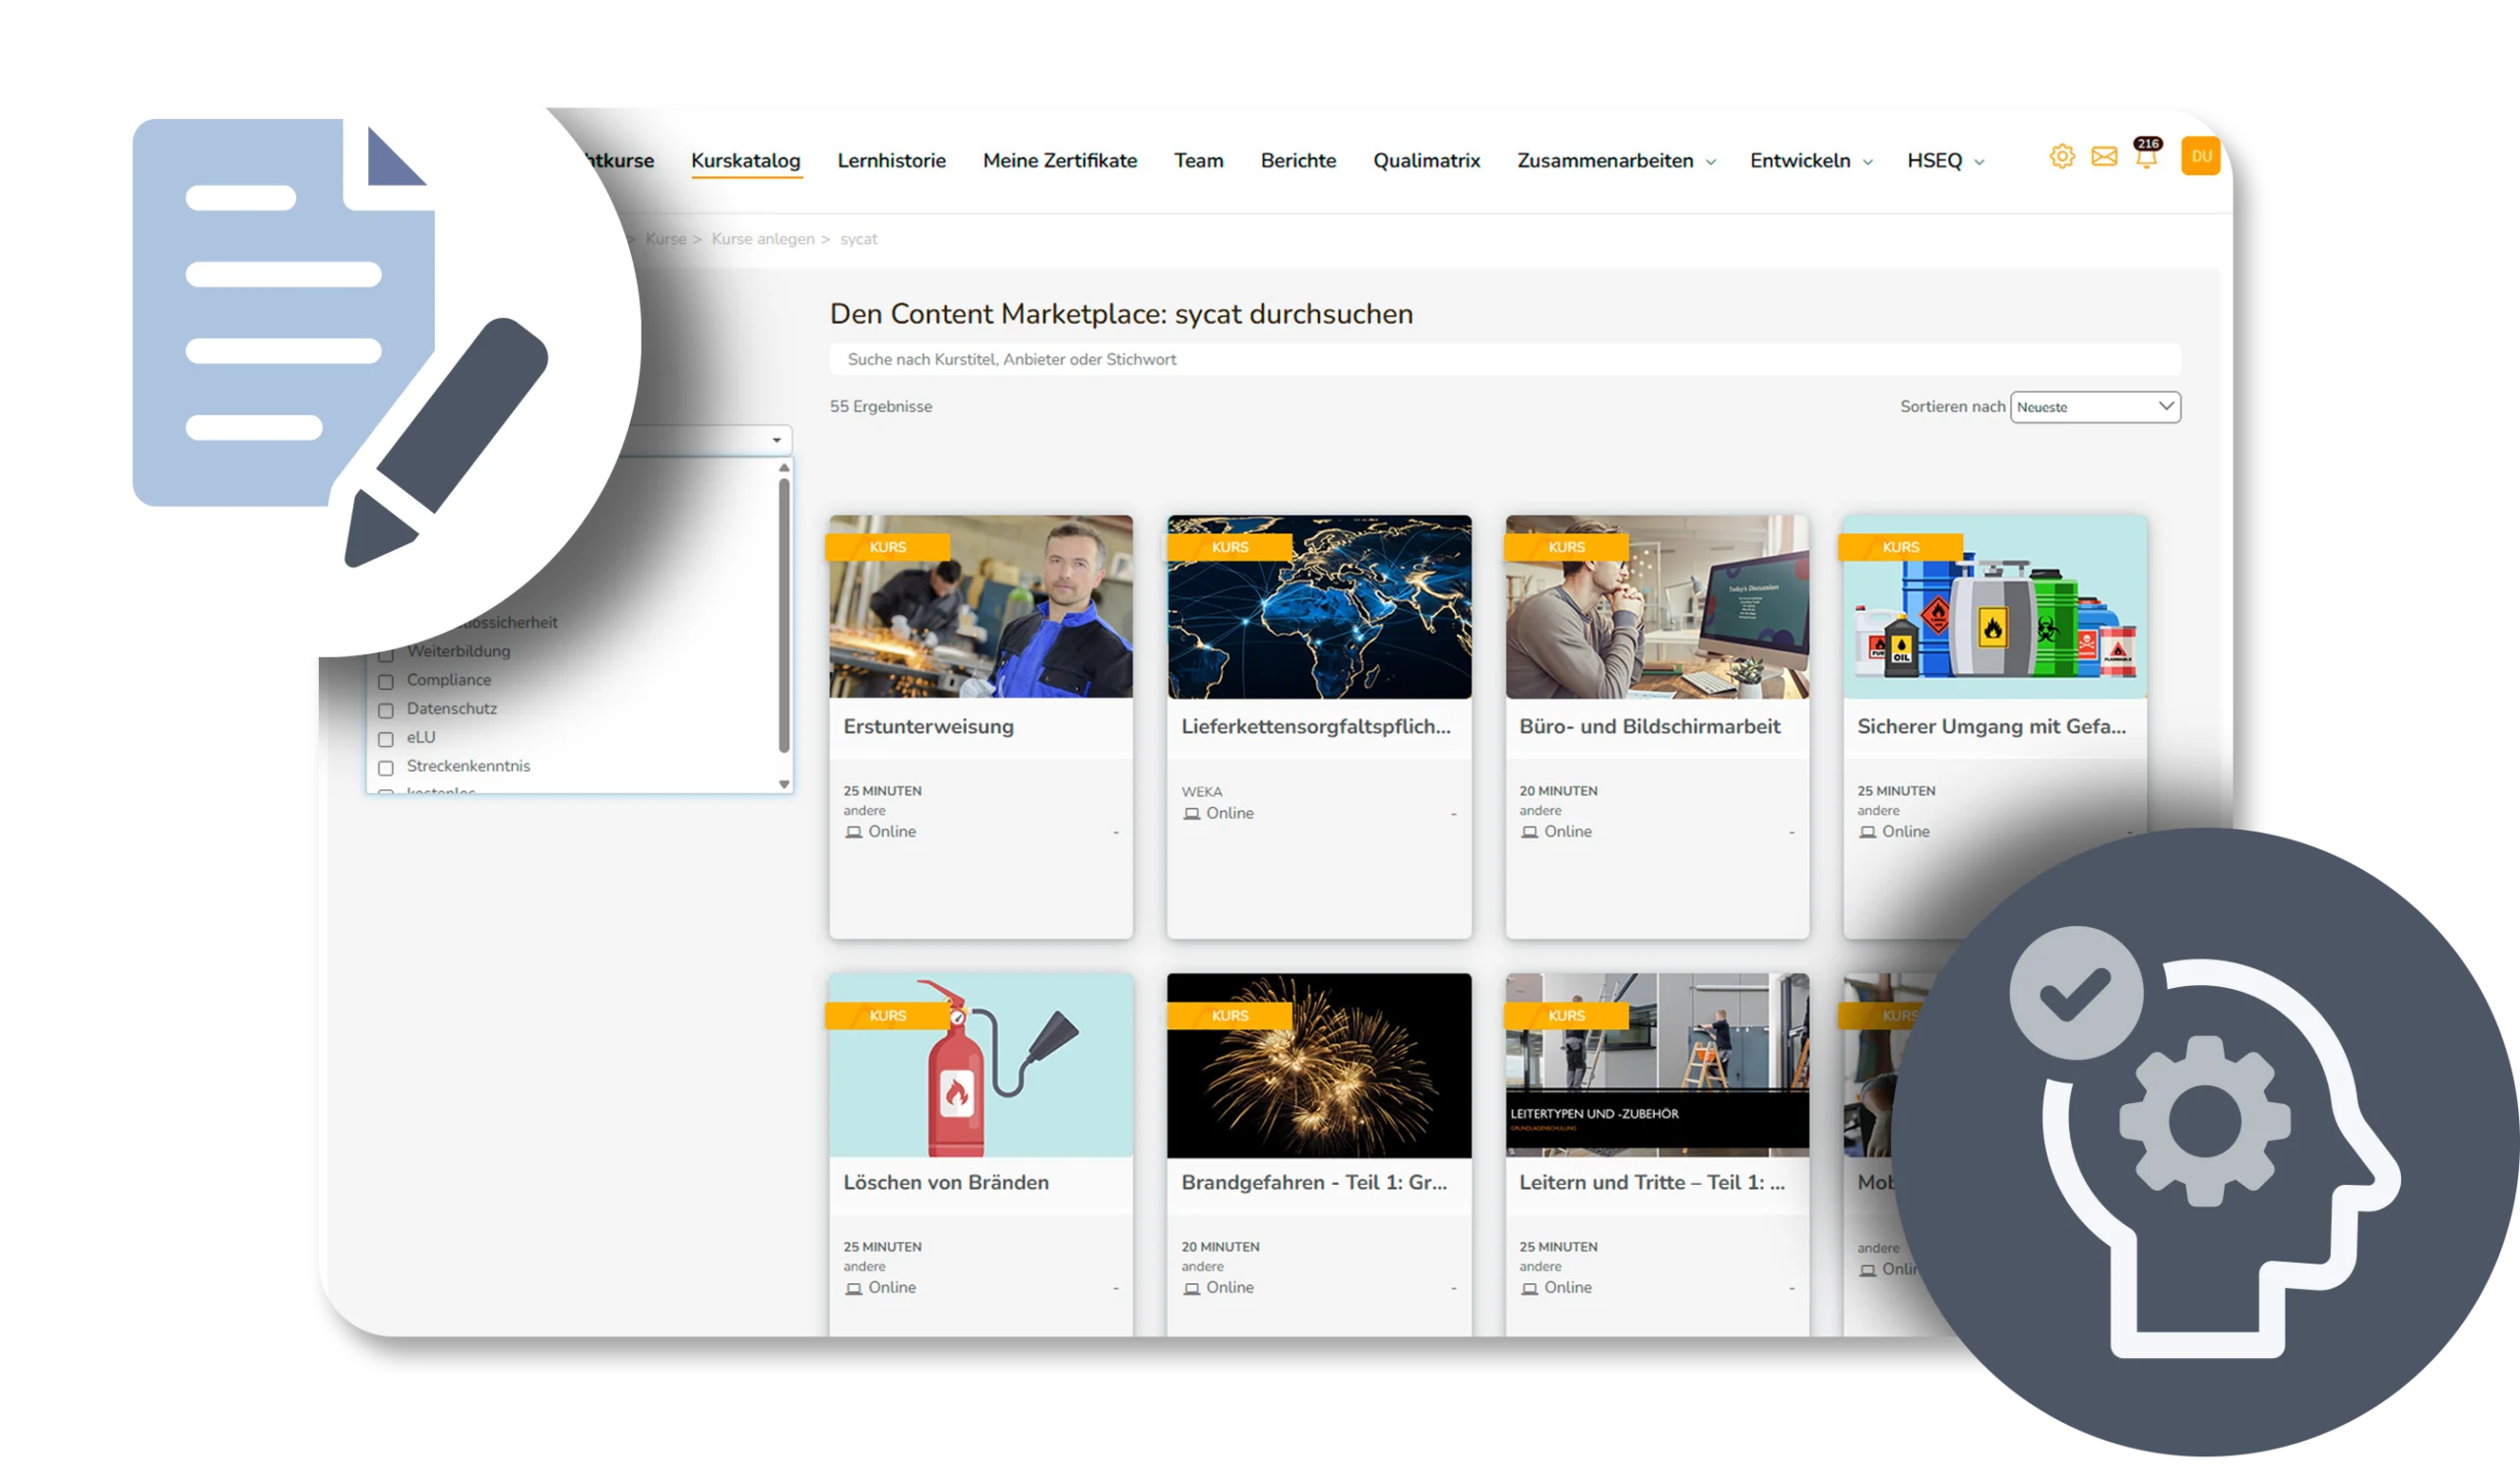Screen dimensions: 2520x1482
Task: Open the Leitern und Tritte – Teil 1 title
Action: [1651, 1182]
